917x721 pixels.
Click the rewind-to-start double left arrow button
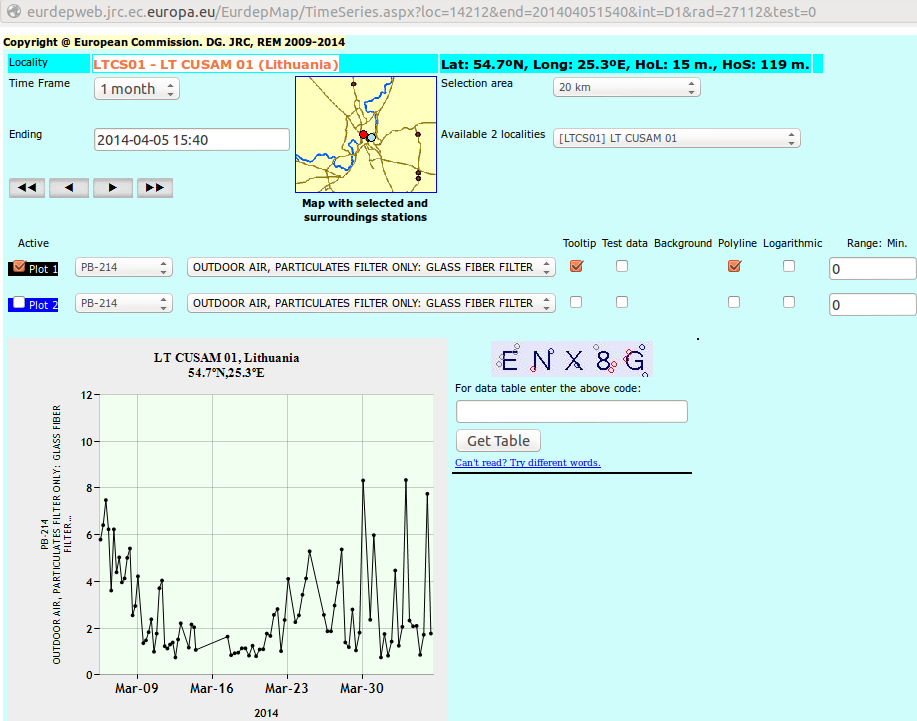coord(27,187)
